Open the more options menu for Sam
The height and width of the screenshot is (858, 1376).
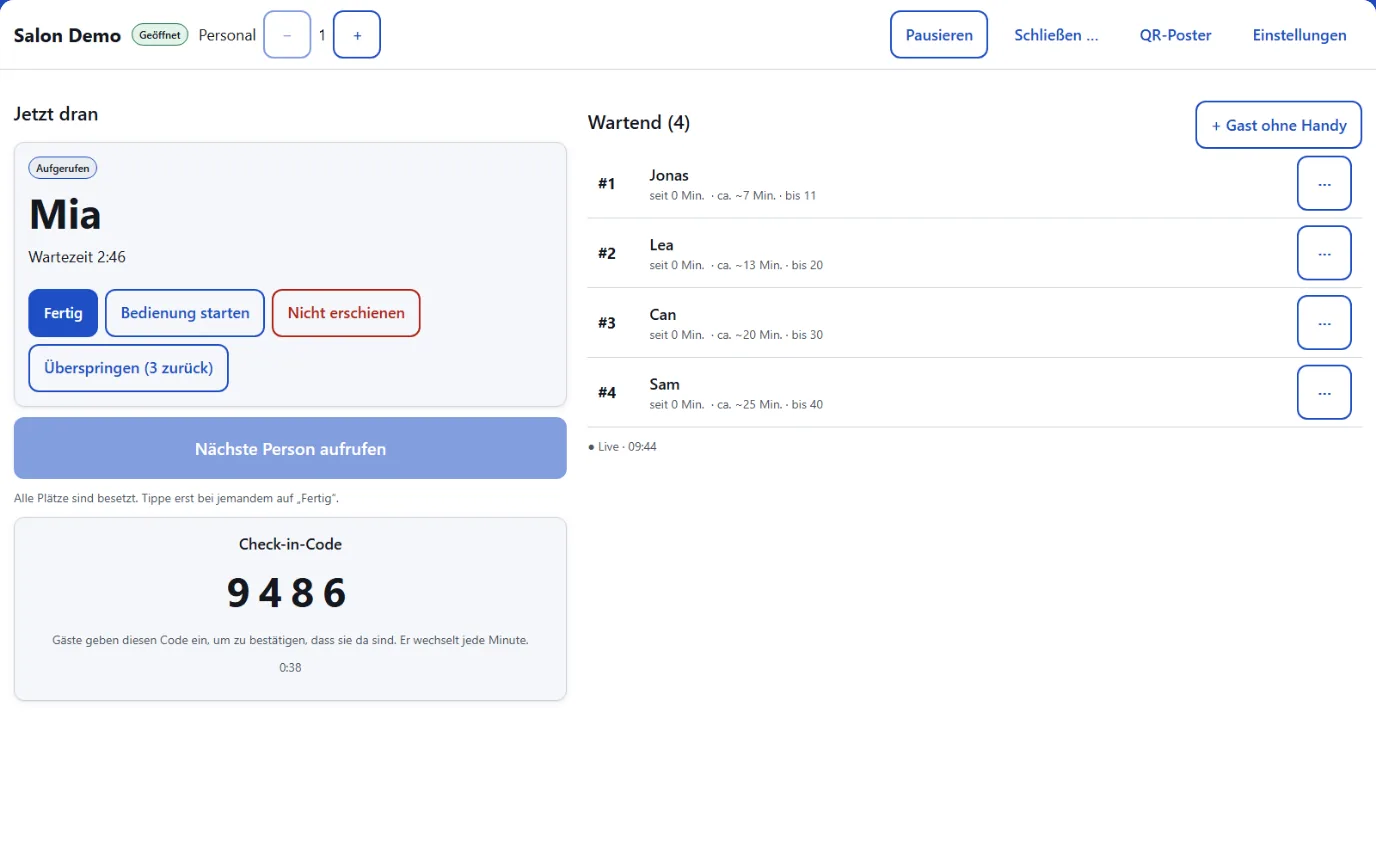[x=1324, y=392]
